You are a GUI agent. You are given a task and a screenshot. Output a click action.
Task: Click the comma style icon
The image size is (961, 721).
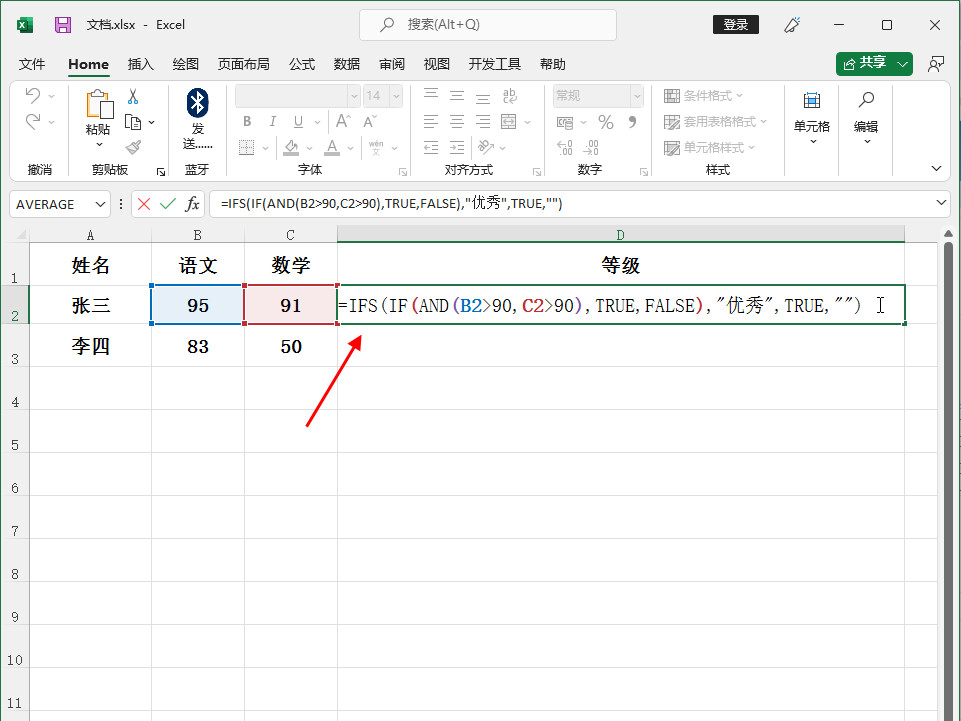632,122
